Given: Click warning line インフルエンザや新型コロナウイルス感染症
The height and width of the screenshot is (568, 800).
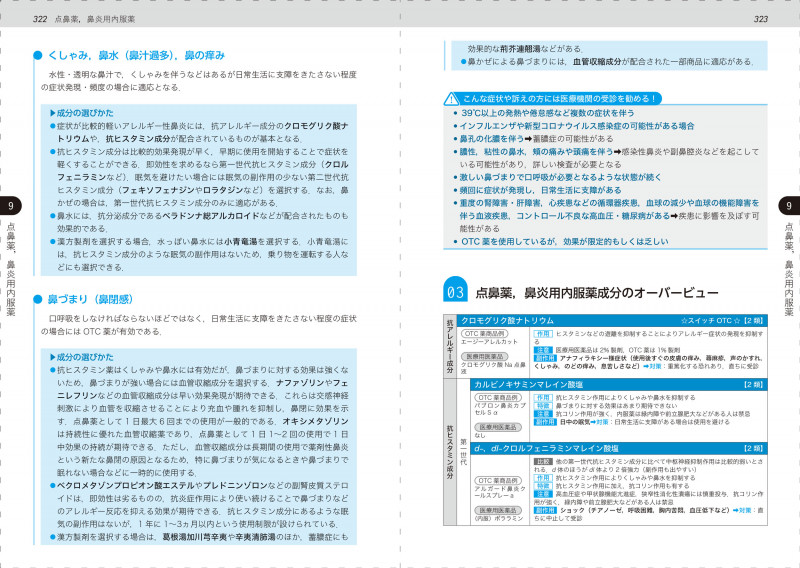Looking at the screenshot, I should 577,126.
